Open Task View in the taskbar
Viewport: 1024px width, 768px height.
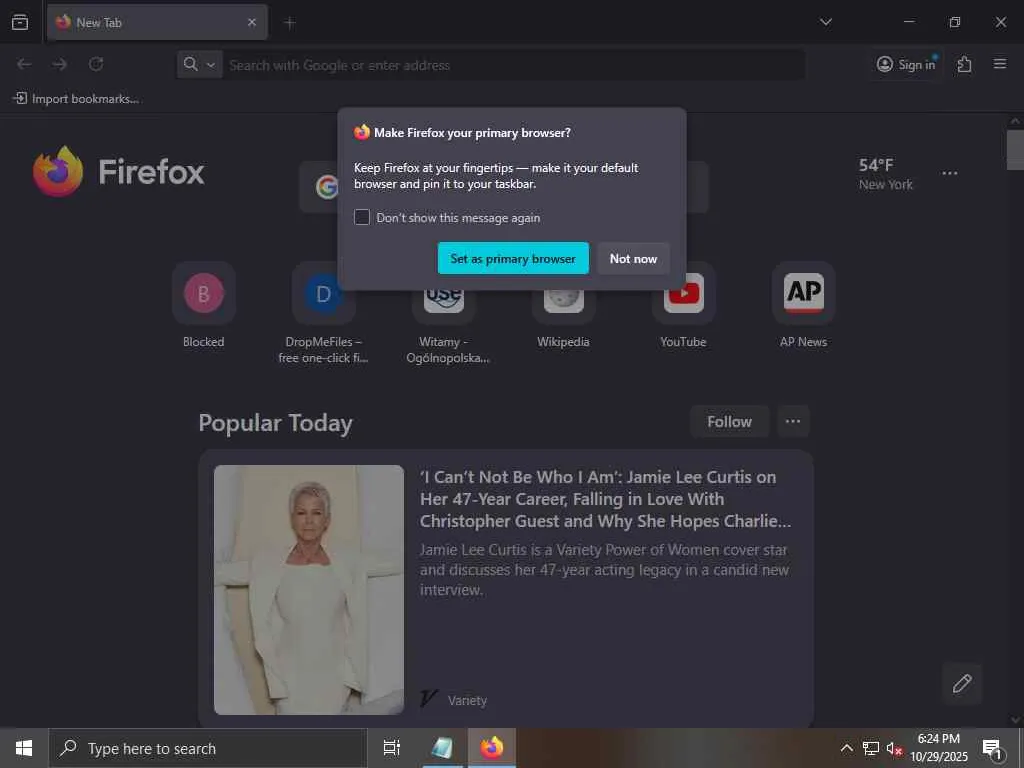click(392, 748)
